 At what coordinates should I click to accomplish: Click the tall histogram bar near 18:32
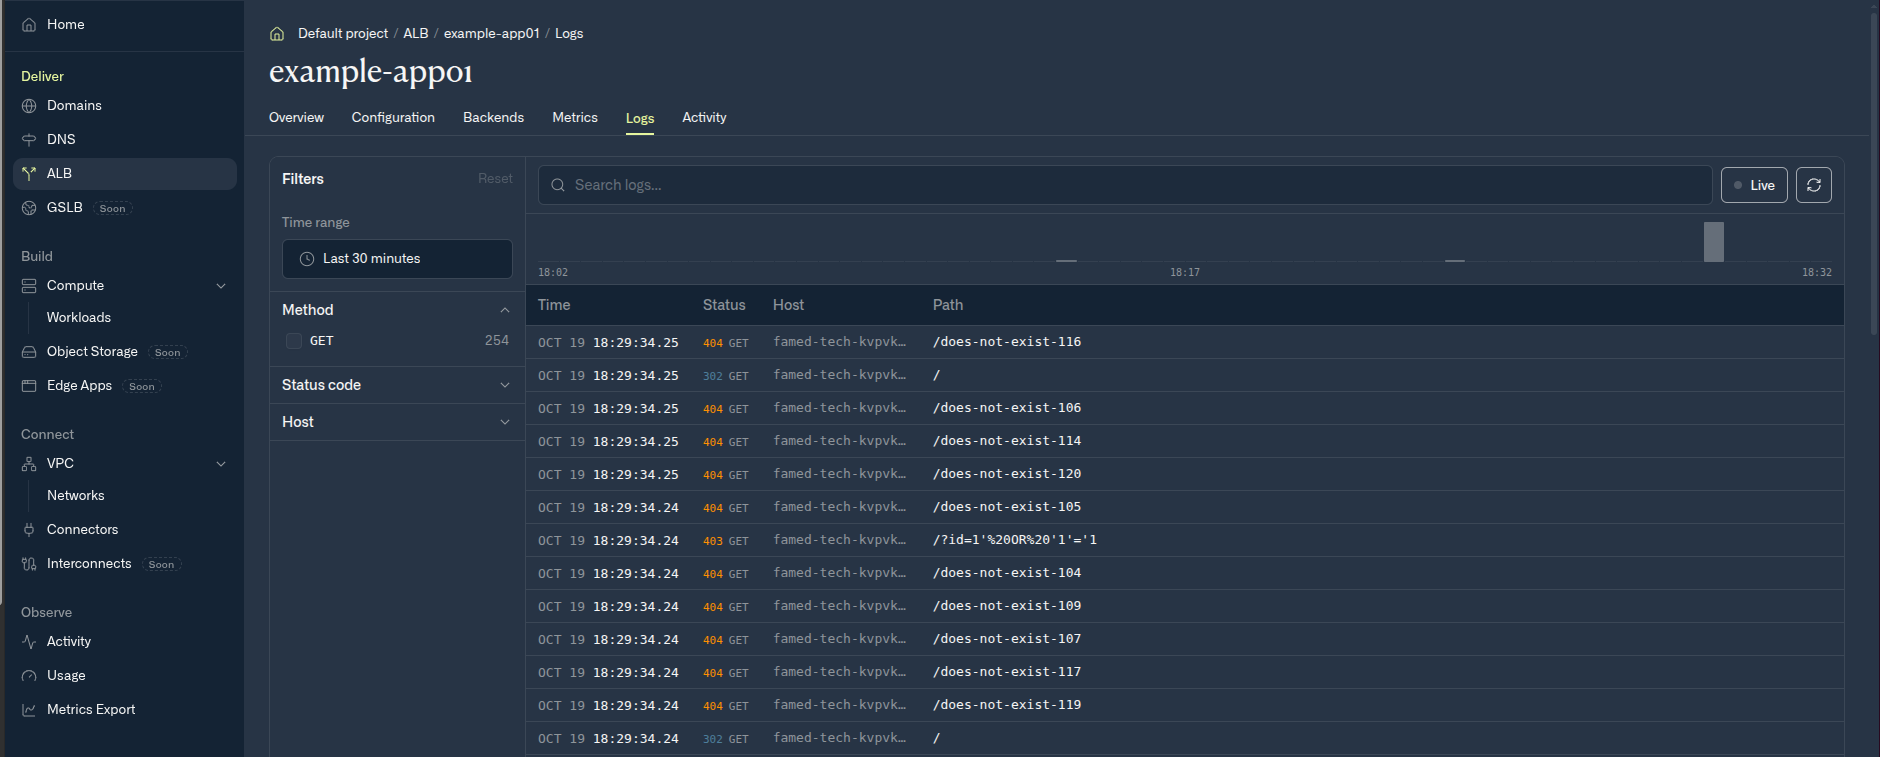tap(1714, 242)
